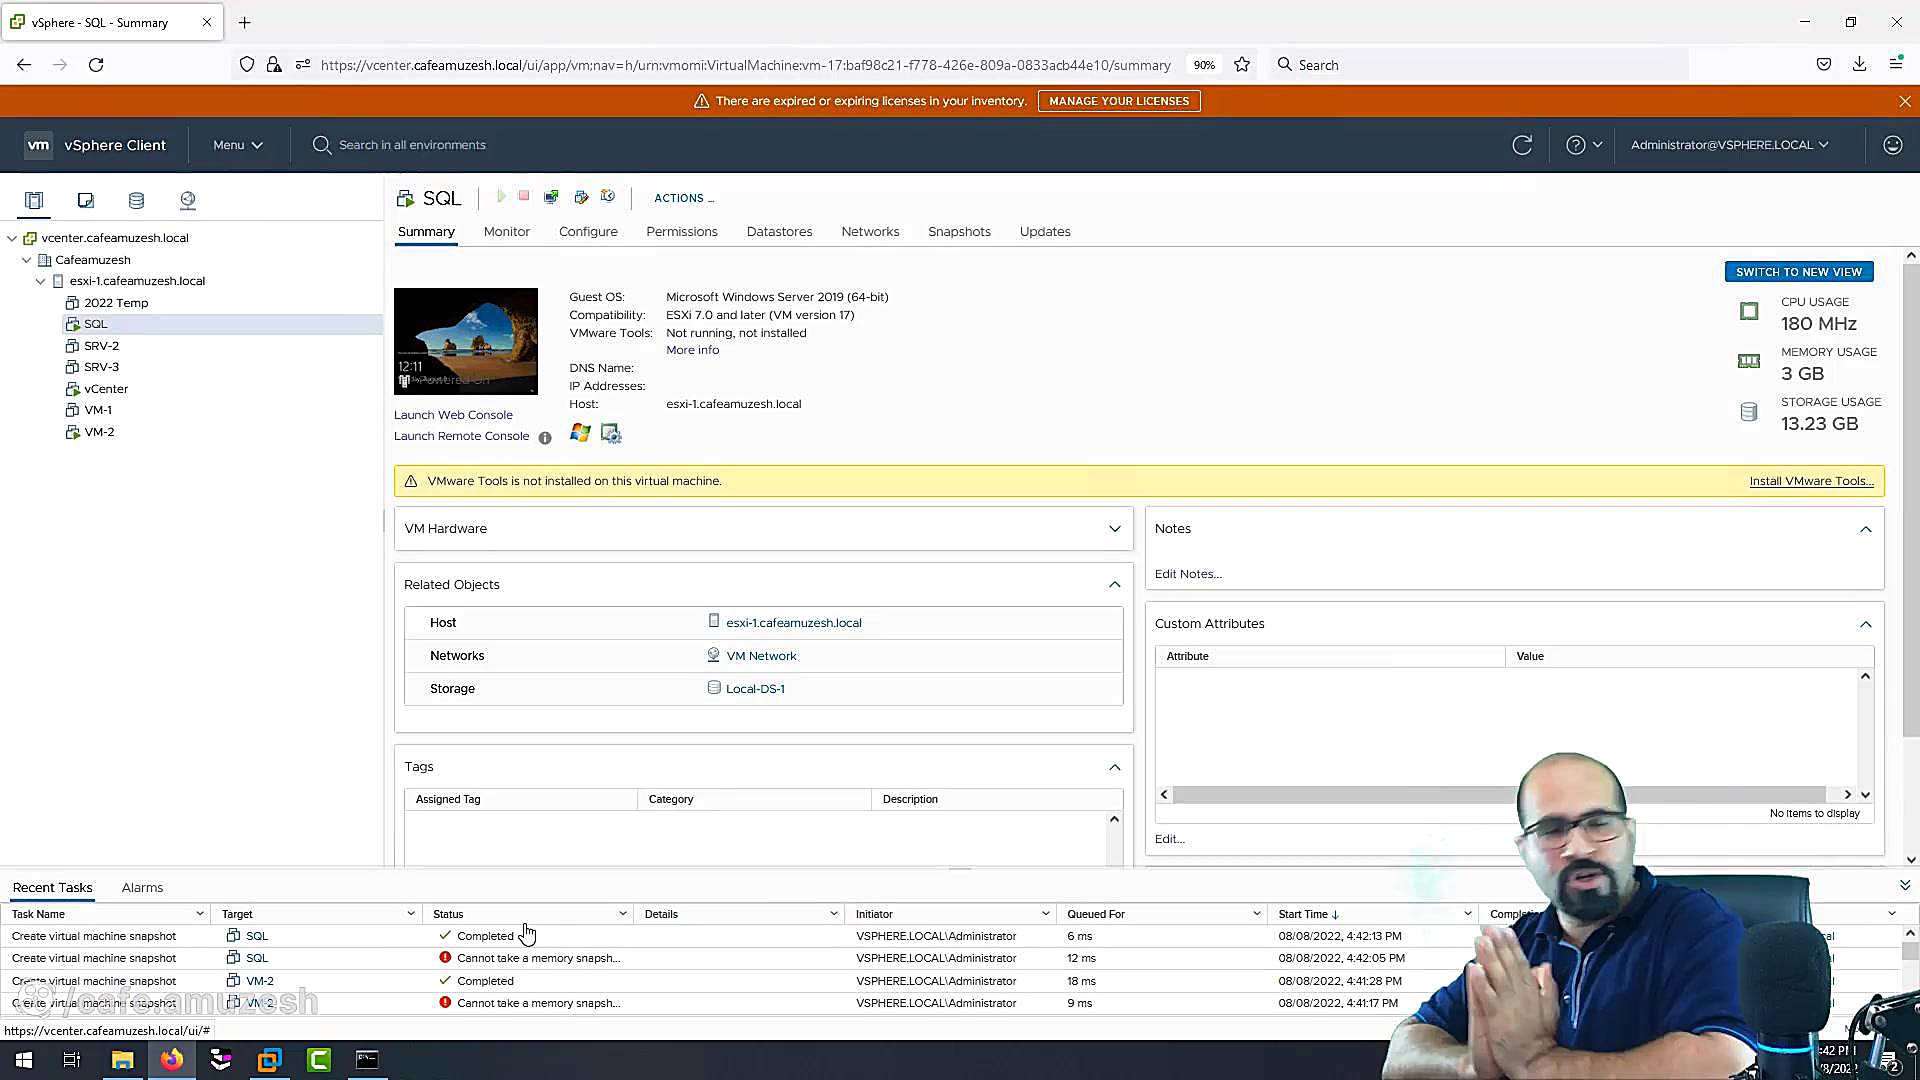
Task: Reload the browser page
Action: pyautogui.click(x=96, y=65)
